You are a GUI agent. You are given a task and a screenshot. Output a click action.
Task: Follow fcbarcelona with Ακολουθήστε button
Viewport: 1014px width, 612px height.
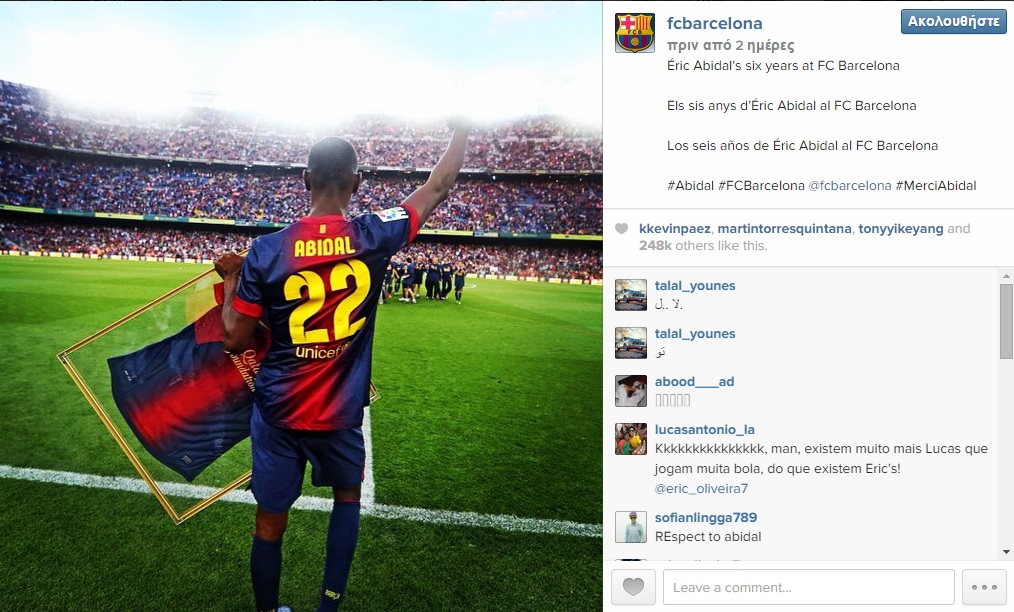[953, 21]
